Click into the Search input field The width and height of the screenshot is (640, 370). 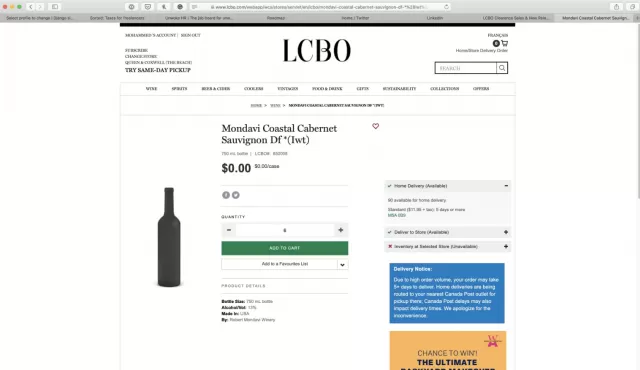466,68
